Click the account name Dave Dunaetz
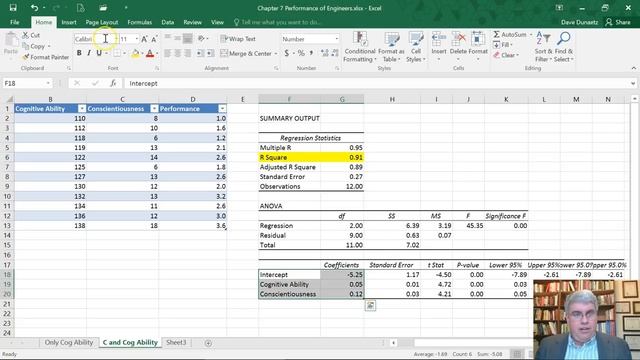 (x=579, y=22)
